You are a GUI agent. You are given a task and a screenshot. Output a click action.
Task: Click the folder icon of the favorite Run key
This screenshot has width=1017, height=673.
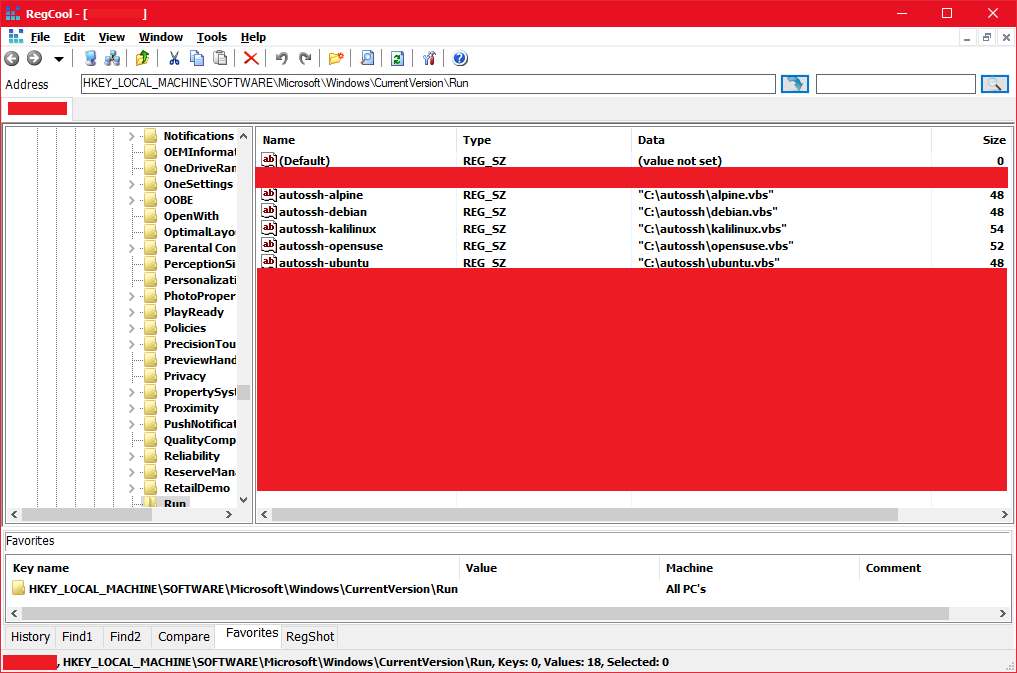(x=19, y=589)
